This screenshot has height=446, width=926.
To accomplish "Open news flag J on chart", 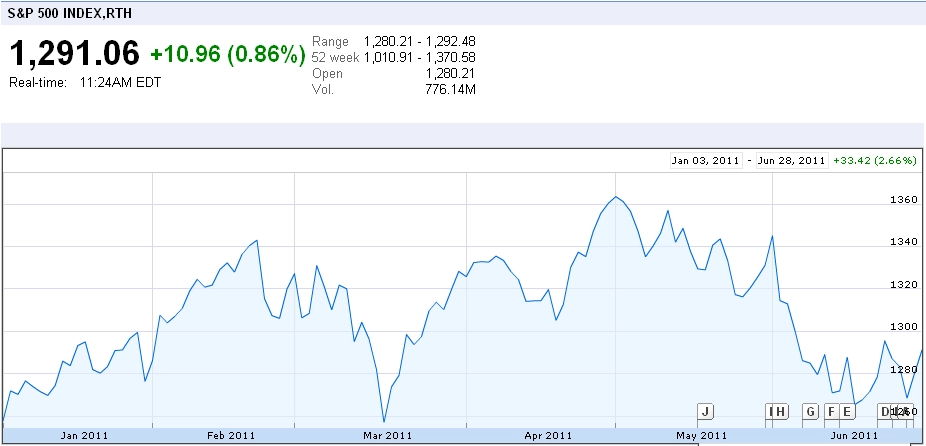I will (706, 411).
